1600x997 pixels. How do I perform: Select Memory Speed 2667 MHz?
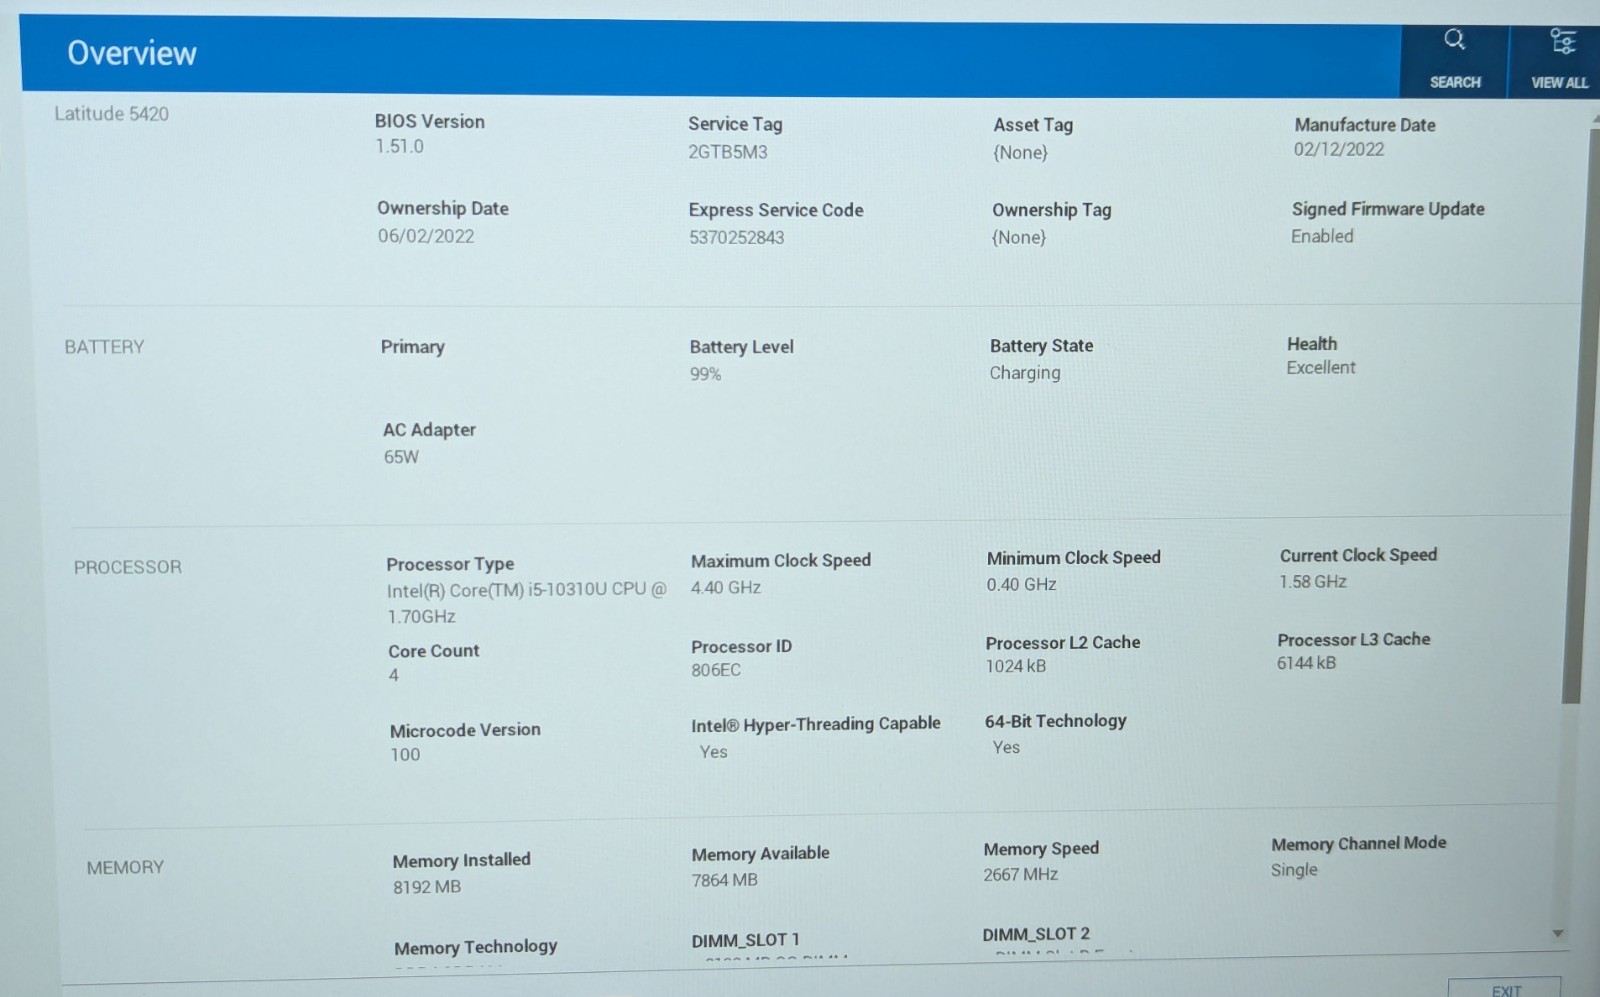[1020, 875]
